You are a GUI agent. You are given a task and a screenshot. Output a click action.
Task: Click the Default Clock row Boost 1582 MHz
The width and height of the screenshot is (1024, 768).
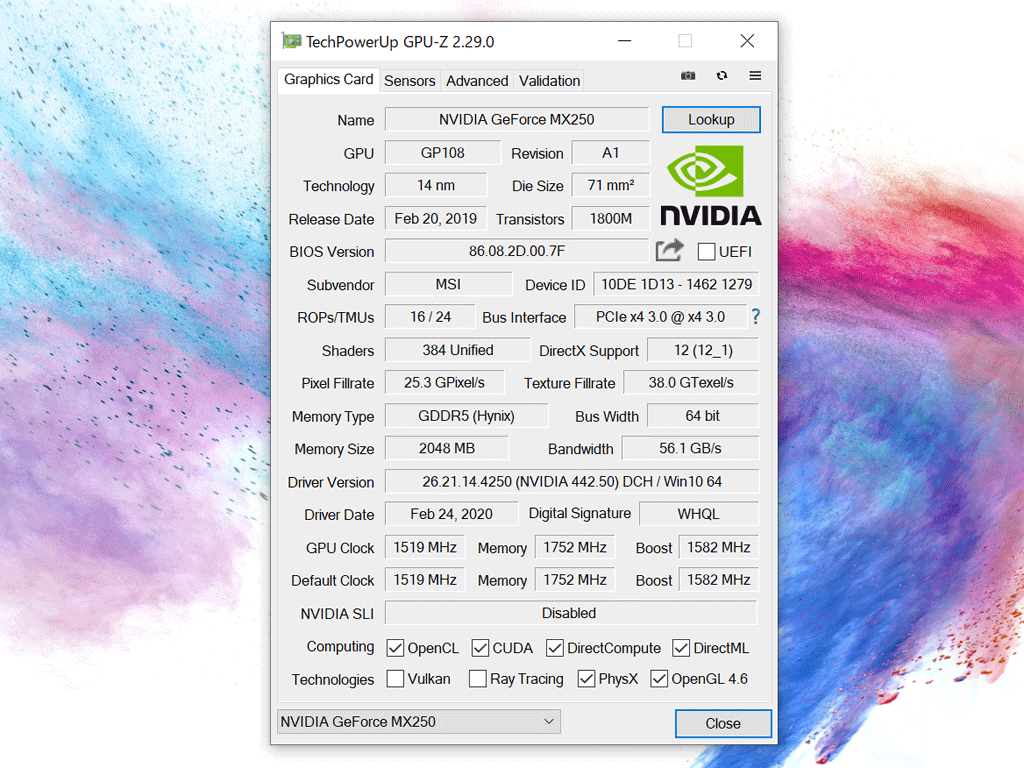tap(718, 580)
